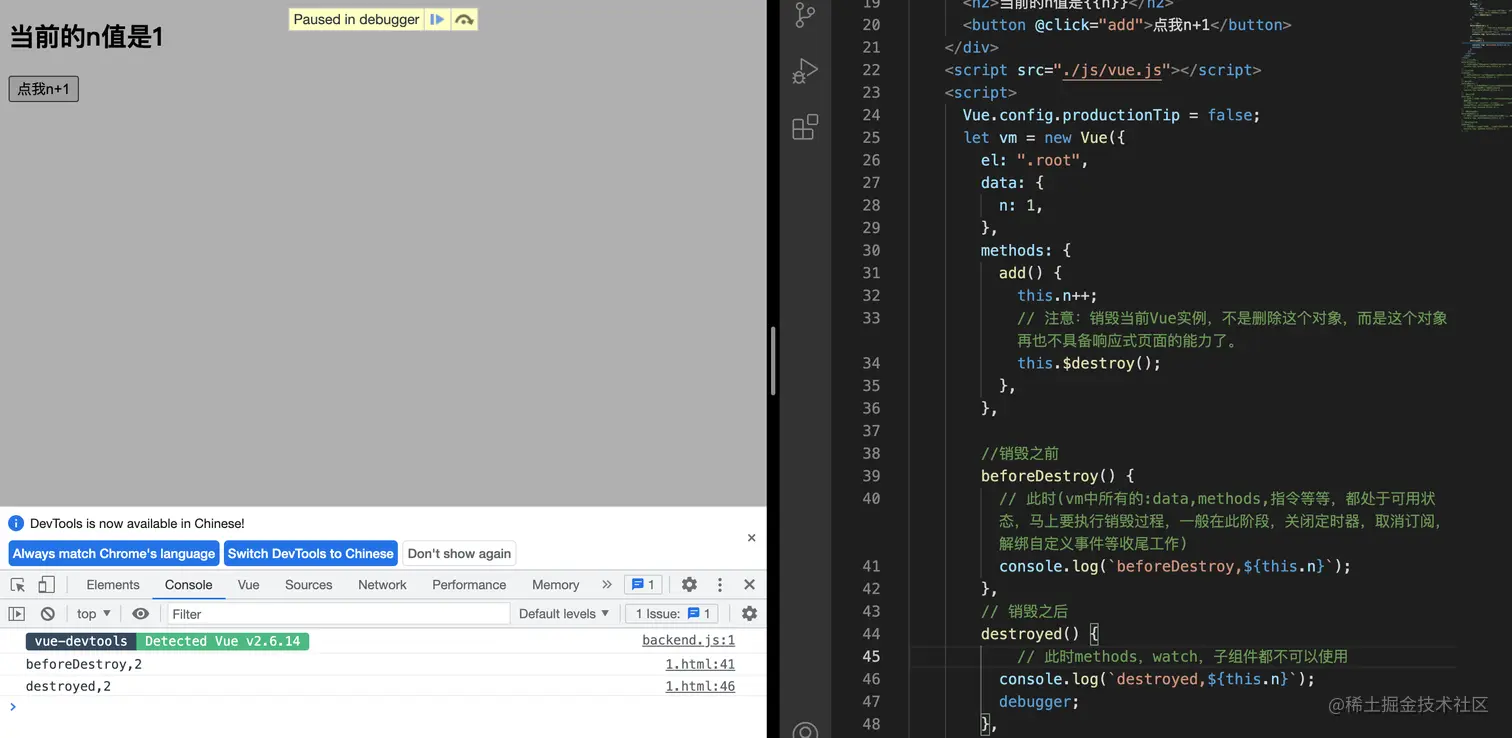Open the 1.html:46 source link
This screenshot has width=1512, height=738.
[700, 686]
